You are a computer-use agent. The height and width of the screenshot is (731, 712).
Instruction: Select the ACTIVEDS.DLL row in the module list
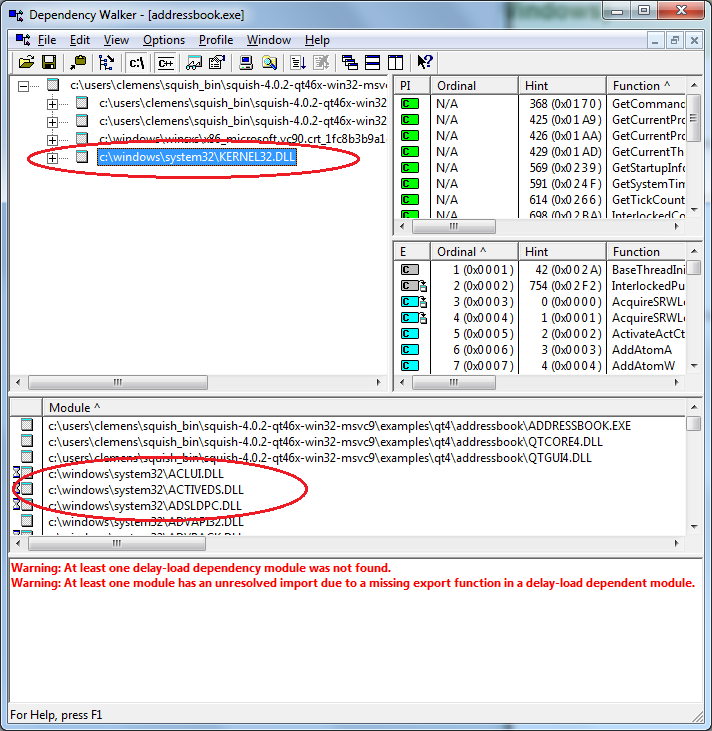(146, 489)
